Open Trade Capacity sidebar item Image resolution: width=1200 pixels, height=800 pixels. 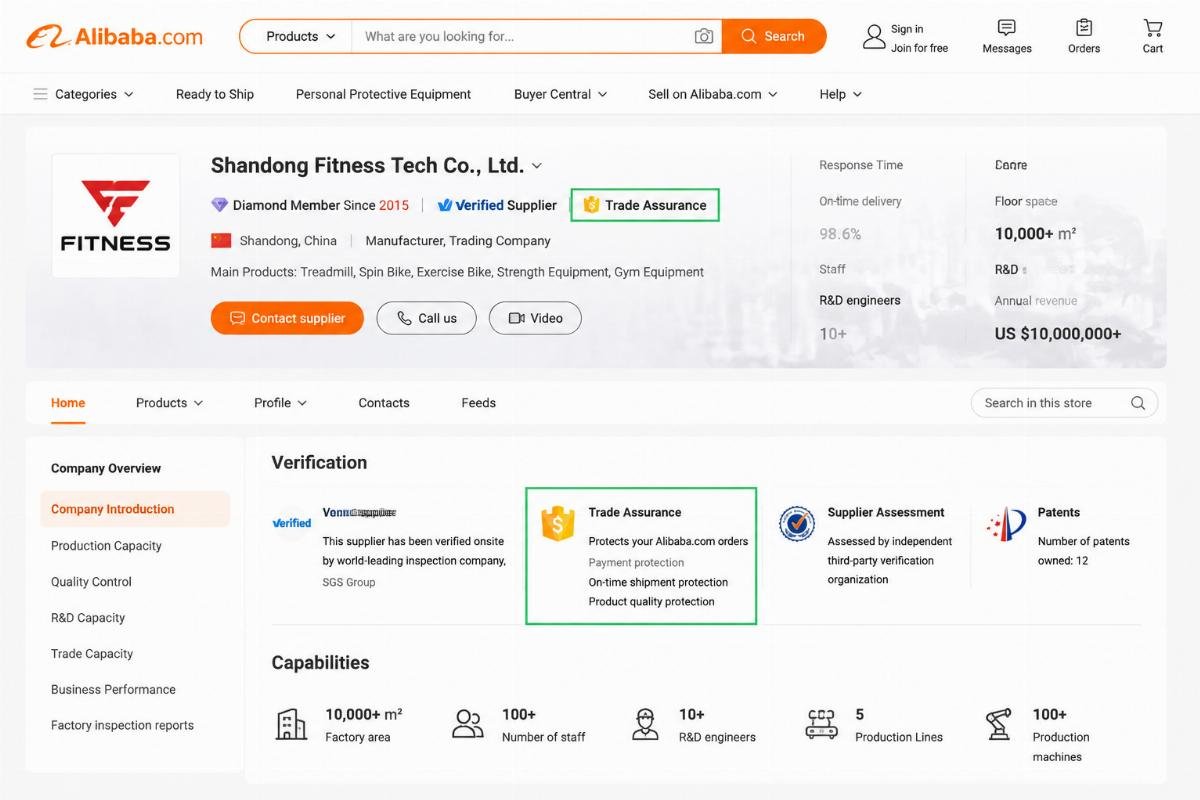point(92,654)
